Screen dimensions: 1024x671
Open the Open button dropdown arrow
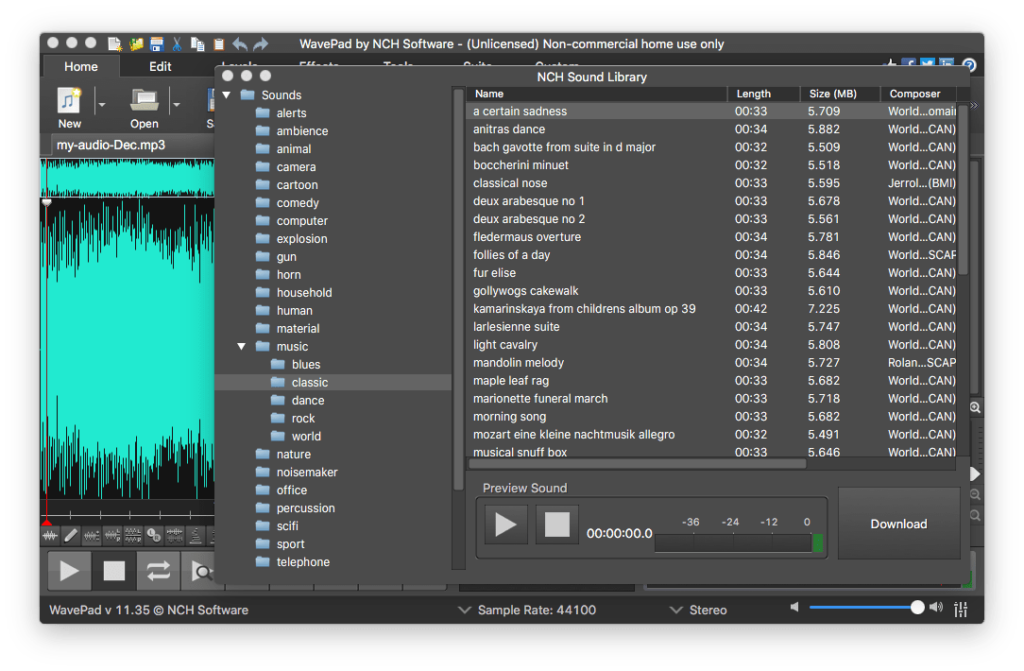pos(176,103)
